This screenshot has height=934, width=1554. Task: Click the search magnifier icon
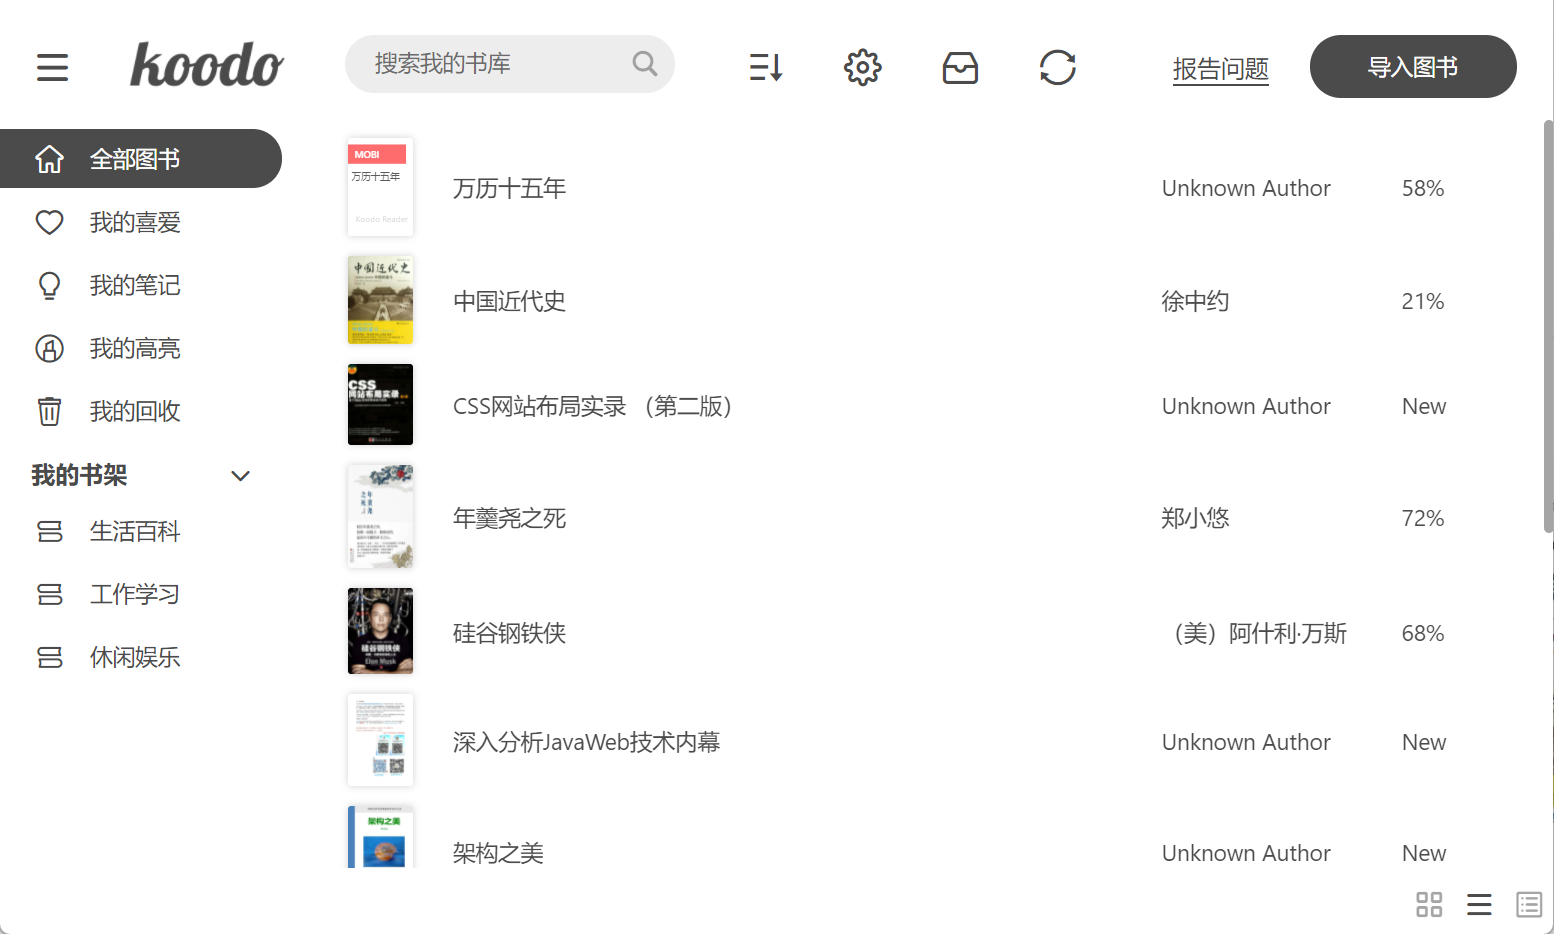point(645,64)
